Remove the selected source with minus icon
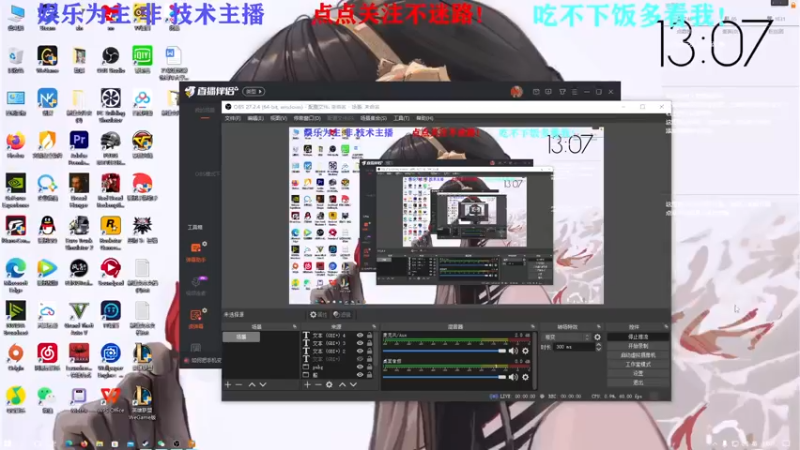Viewport: 800px width, 450px height. [x=318, y=385]
